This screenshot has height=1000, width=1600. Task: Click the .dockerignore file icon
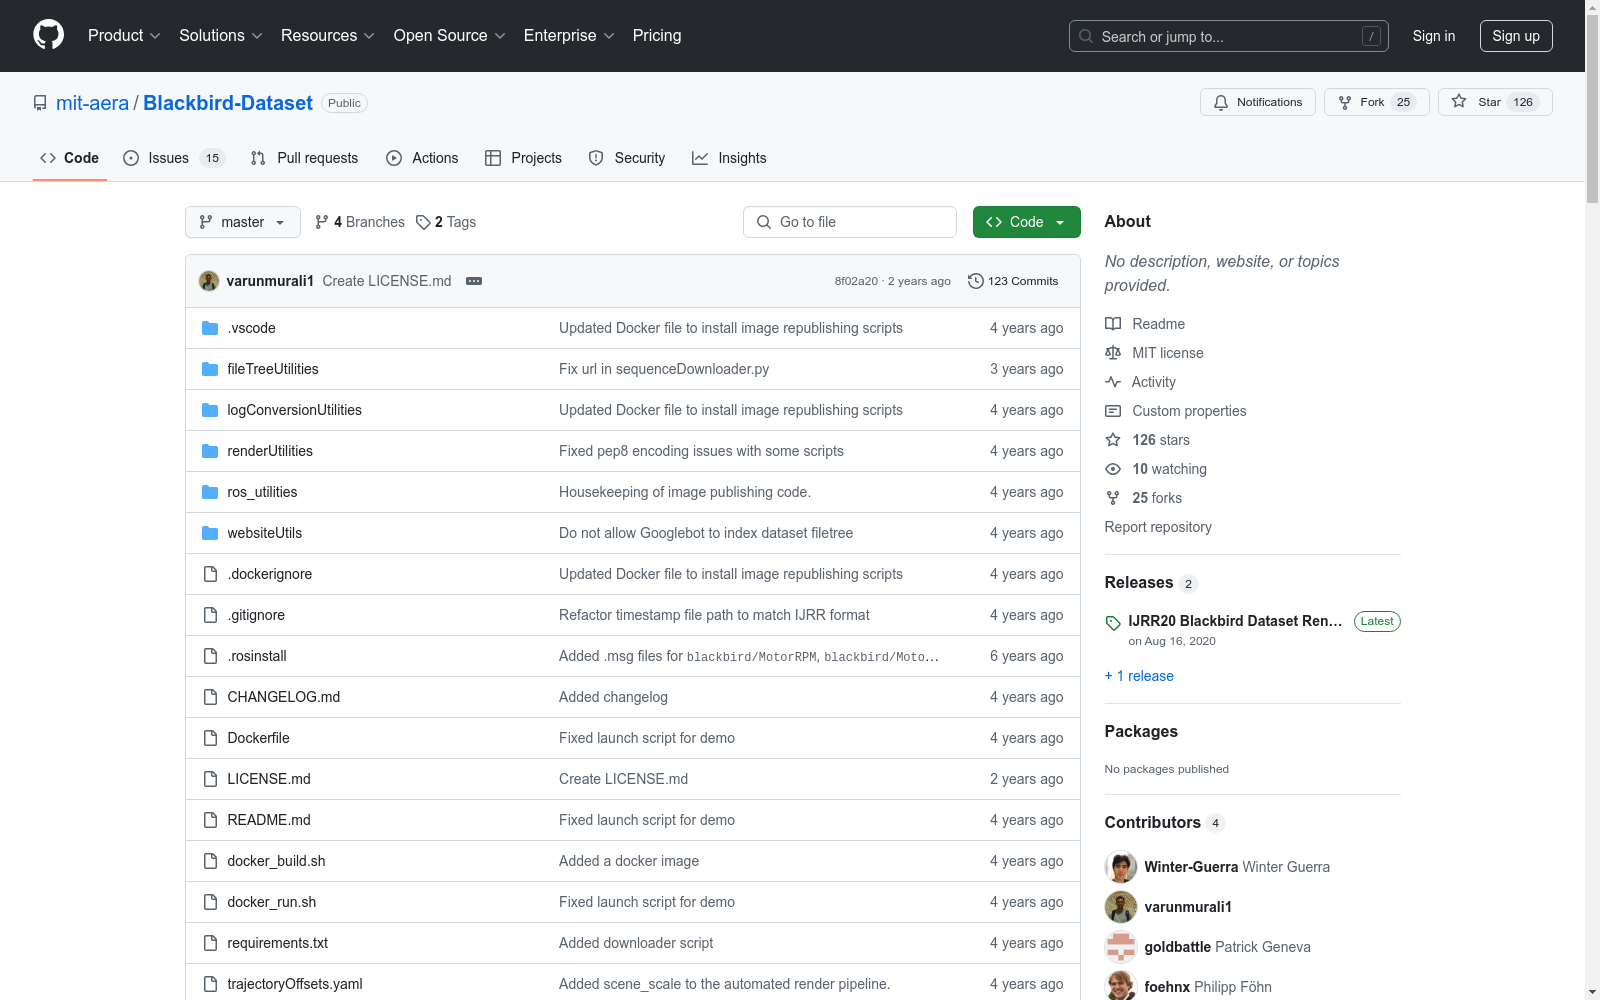[210, 574]
